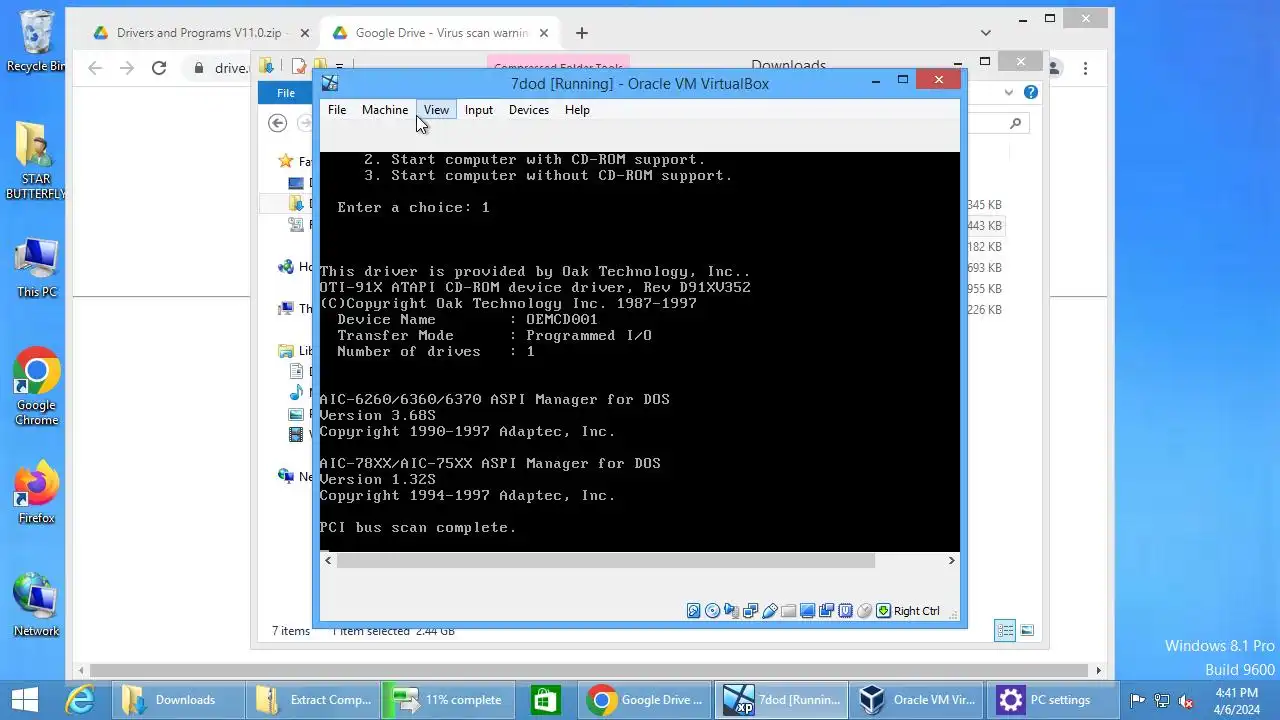This screenshot has height=720, width=1280.
Task: Close the Drivers and Programs Chrome tab
Action: 305,33
